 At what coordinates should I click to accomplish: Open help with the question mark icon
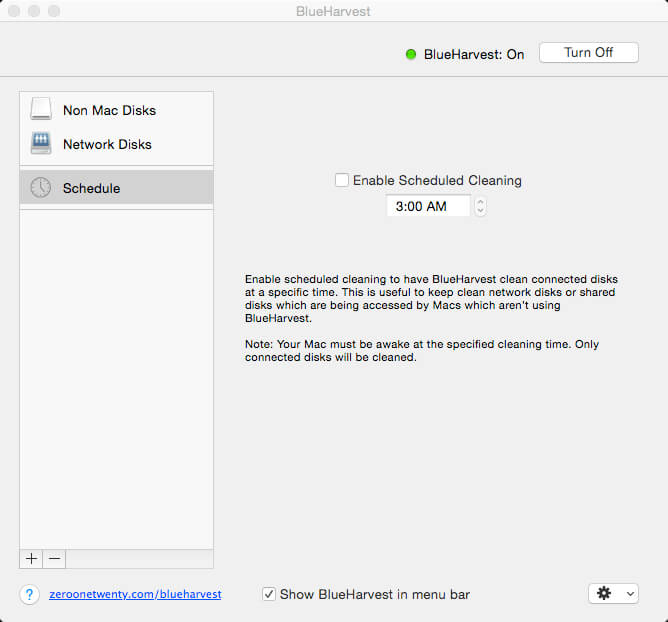click(x=29, y=594)
